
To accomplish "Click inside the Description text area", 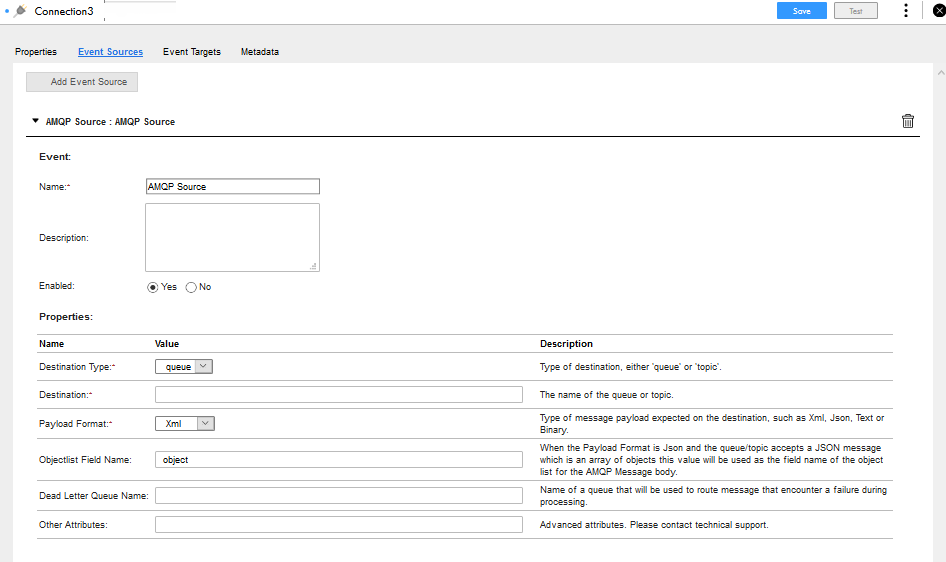I will point(232,238).
